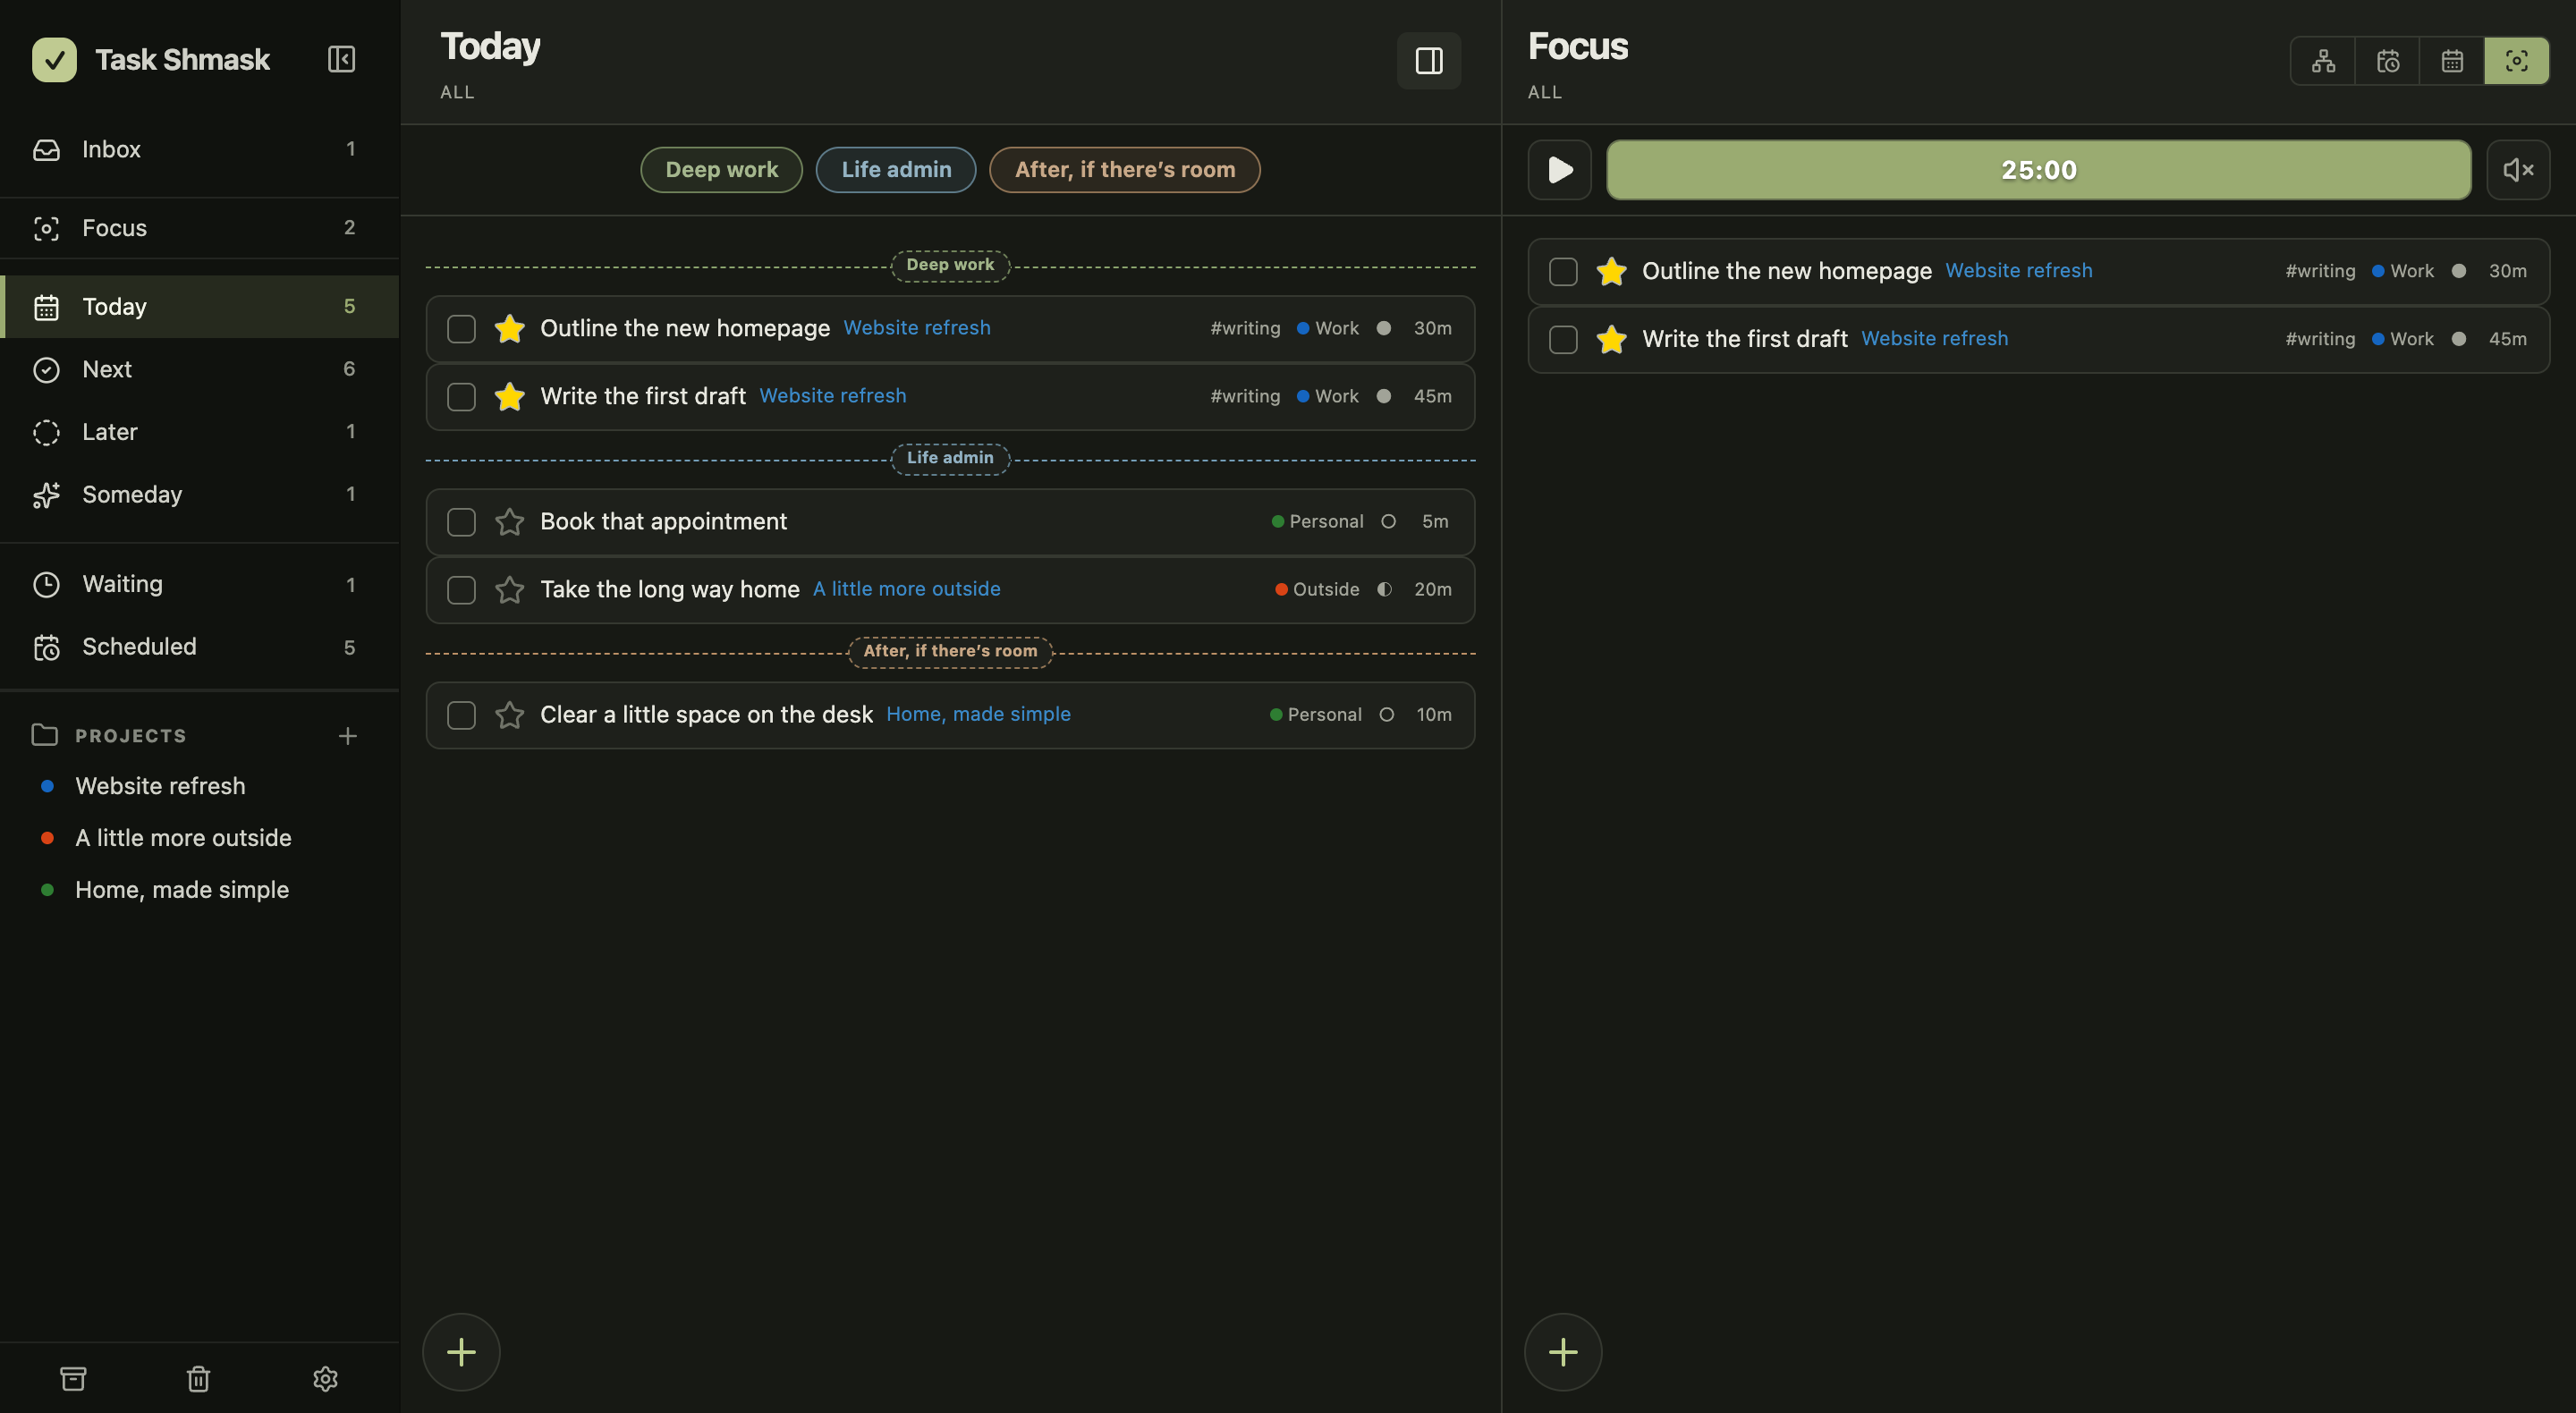This screenshot has width=2576, height=1413.
Task: Click the 20m duration on long way home task
Action: [1432, 589]
